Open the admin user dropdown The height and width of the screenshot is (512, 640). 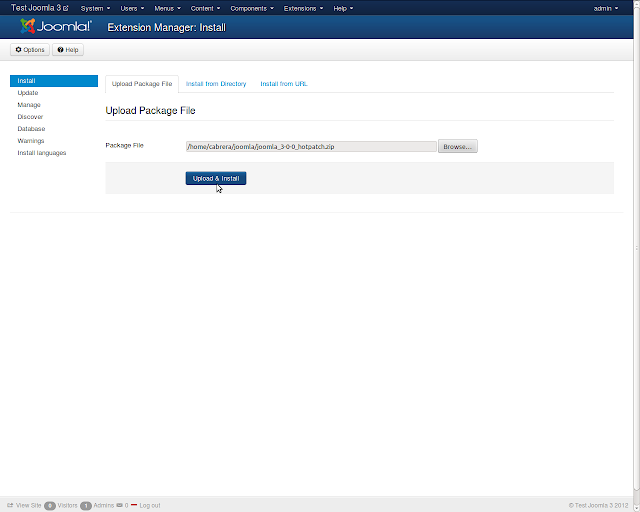coord(606,8)
